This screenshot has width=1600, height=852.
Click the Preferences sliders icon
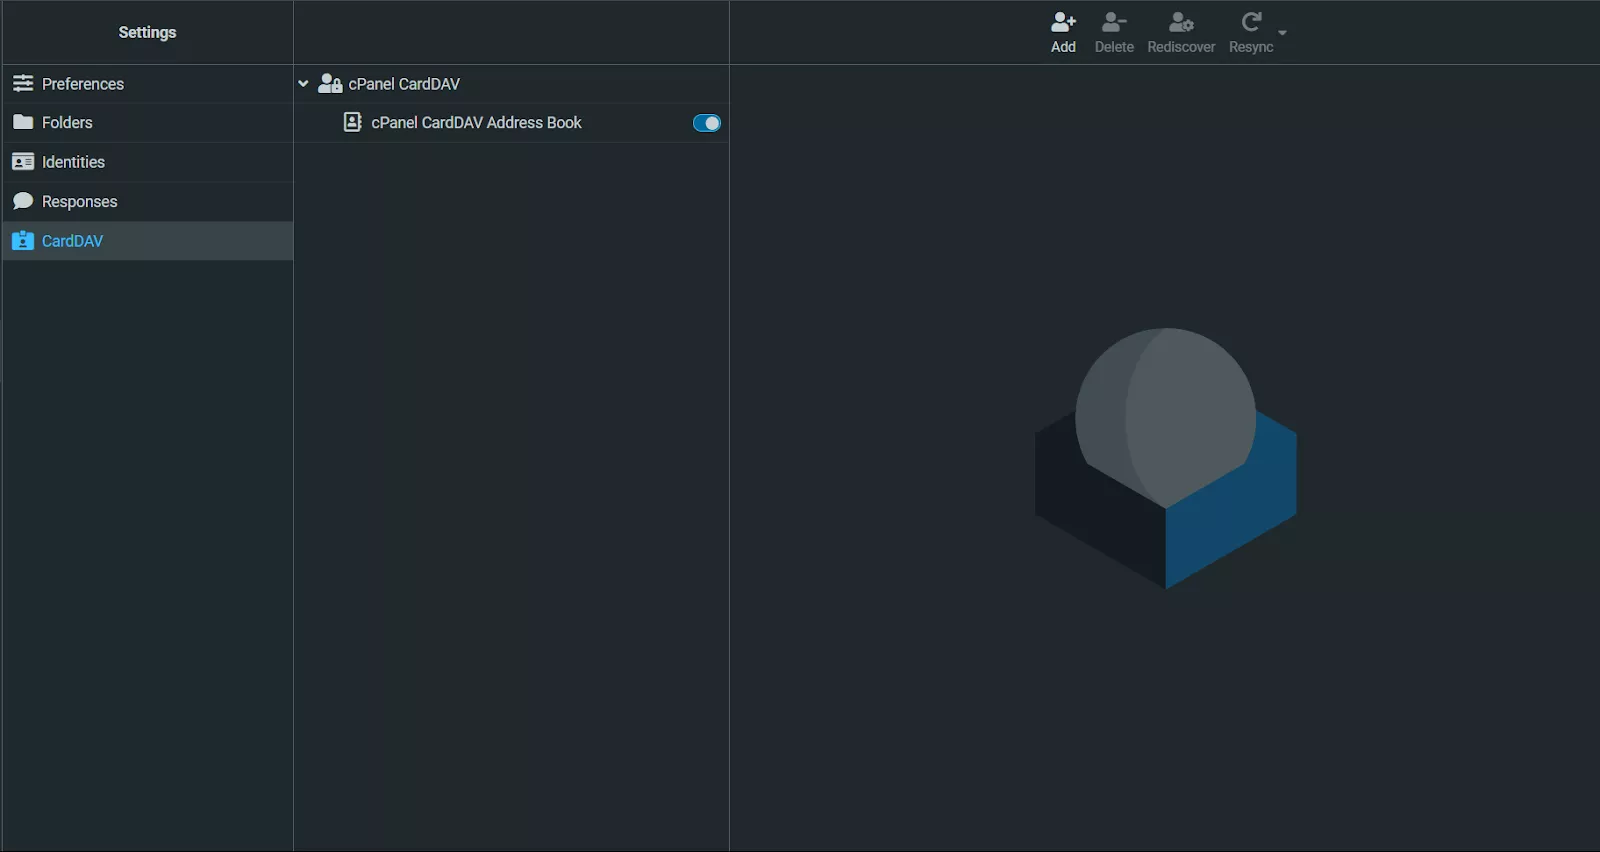click(x=23, y=83)
